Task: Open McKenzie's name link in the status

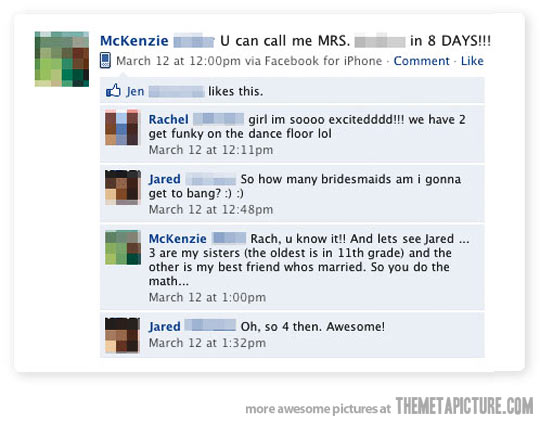Action: point(134,41)
